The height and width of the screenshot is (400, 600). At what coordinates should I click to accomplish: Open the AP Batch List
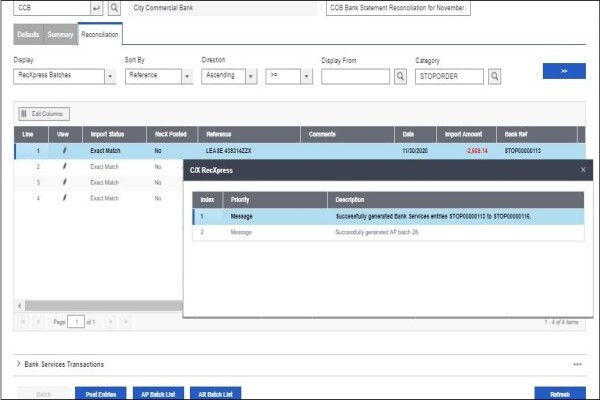tap(158, 394)
